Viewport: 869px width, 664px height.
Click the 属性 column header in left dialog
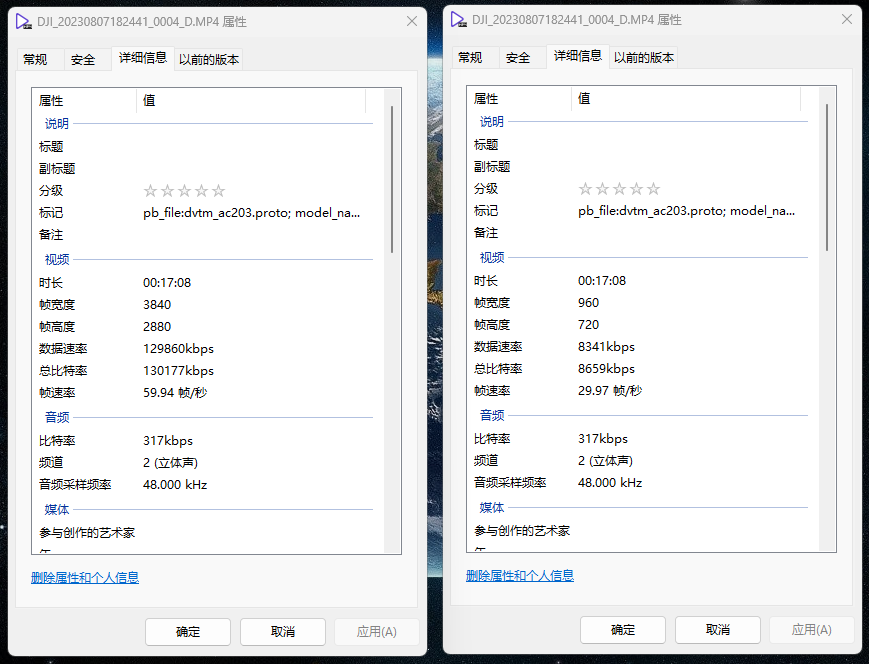pyautogui.click(x=85, y=100)
